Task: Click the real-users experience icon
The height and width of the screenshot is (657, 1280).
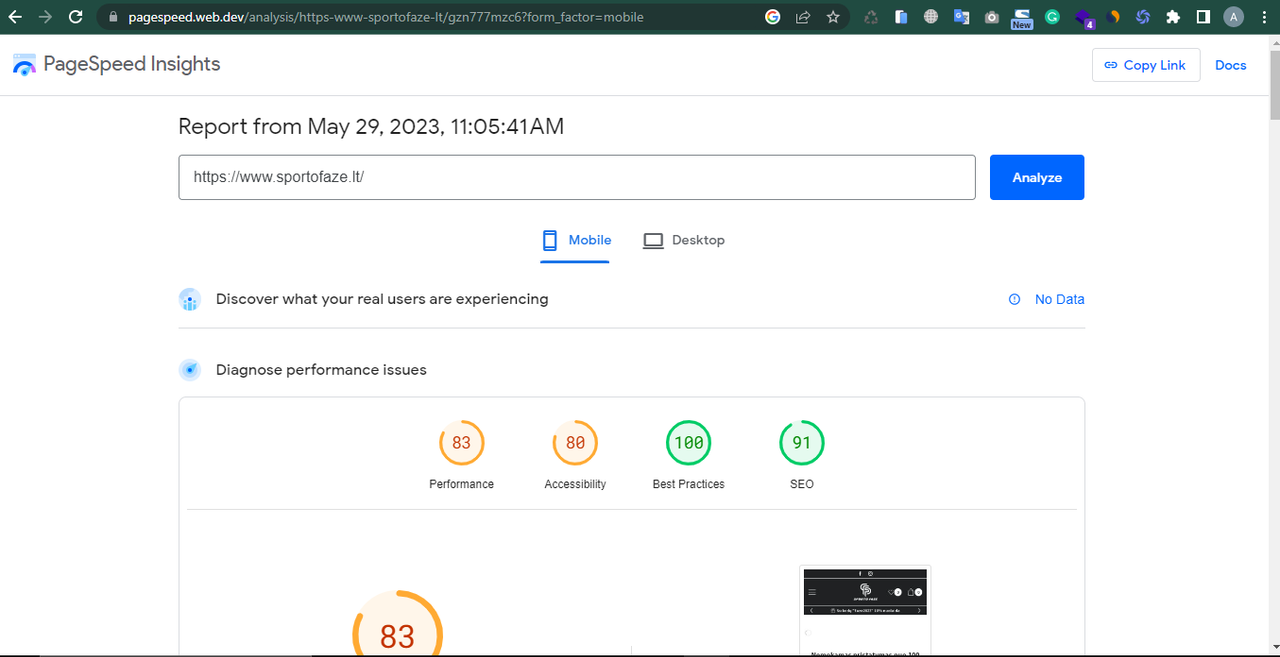Action: pos(190,299)
